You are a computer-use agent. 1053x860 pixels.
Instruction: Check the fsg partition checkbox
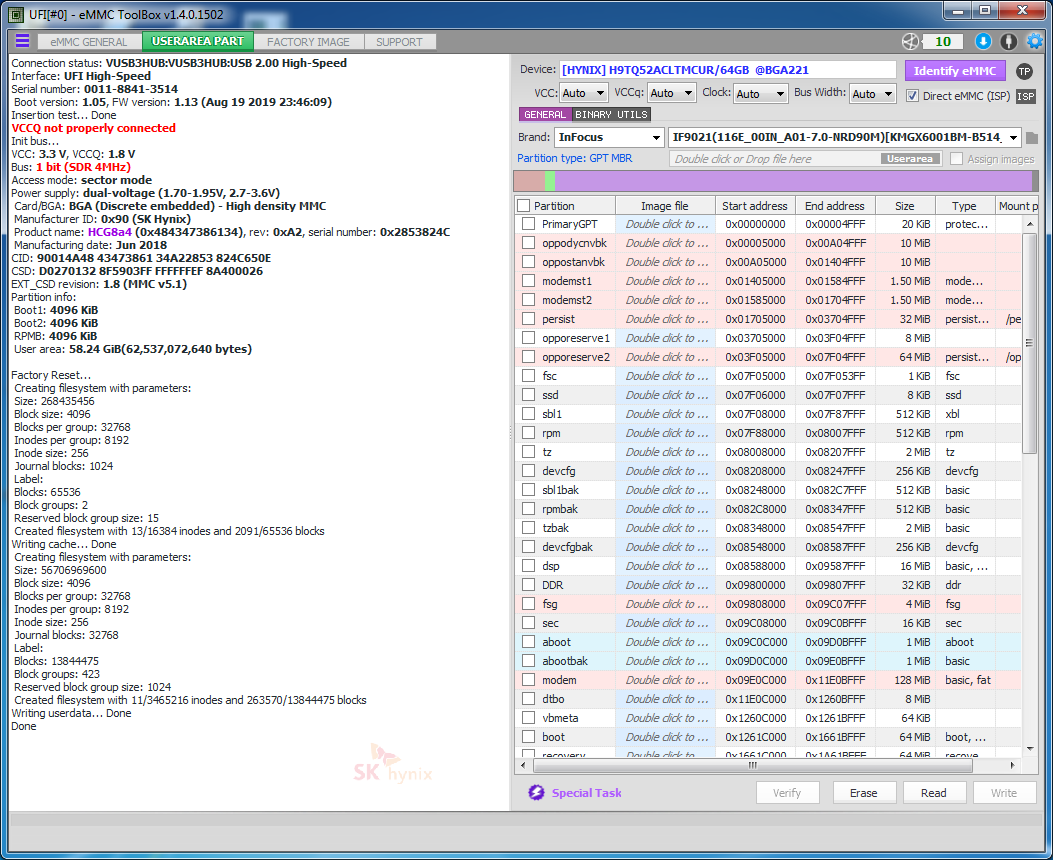[x=529, y=604]
